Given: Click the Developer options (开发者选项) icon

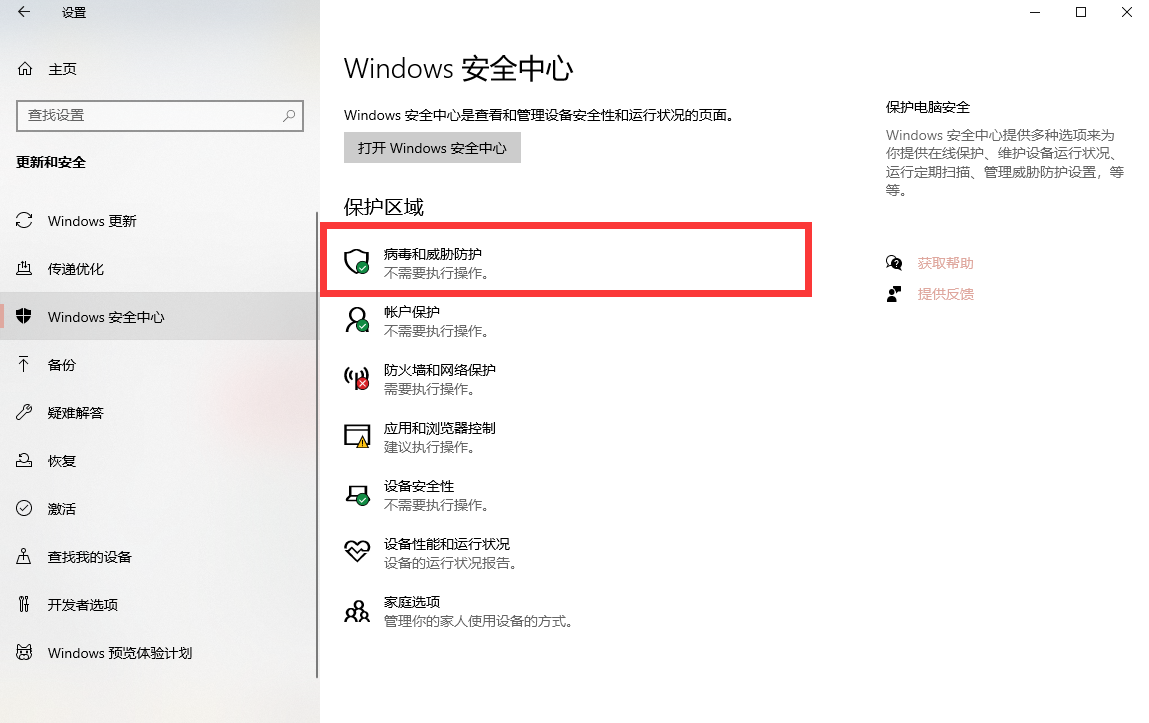Looking at the screenshot, I should tap(24, 604).
